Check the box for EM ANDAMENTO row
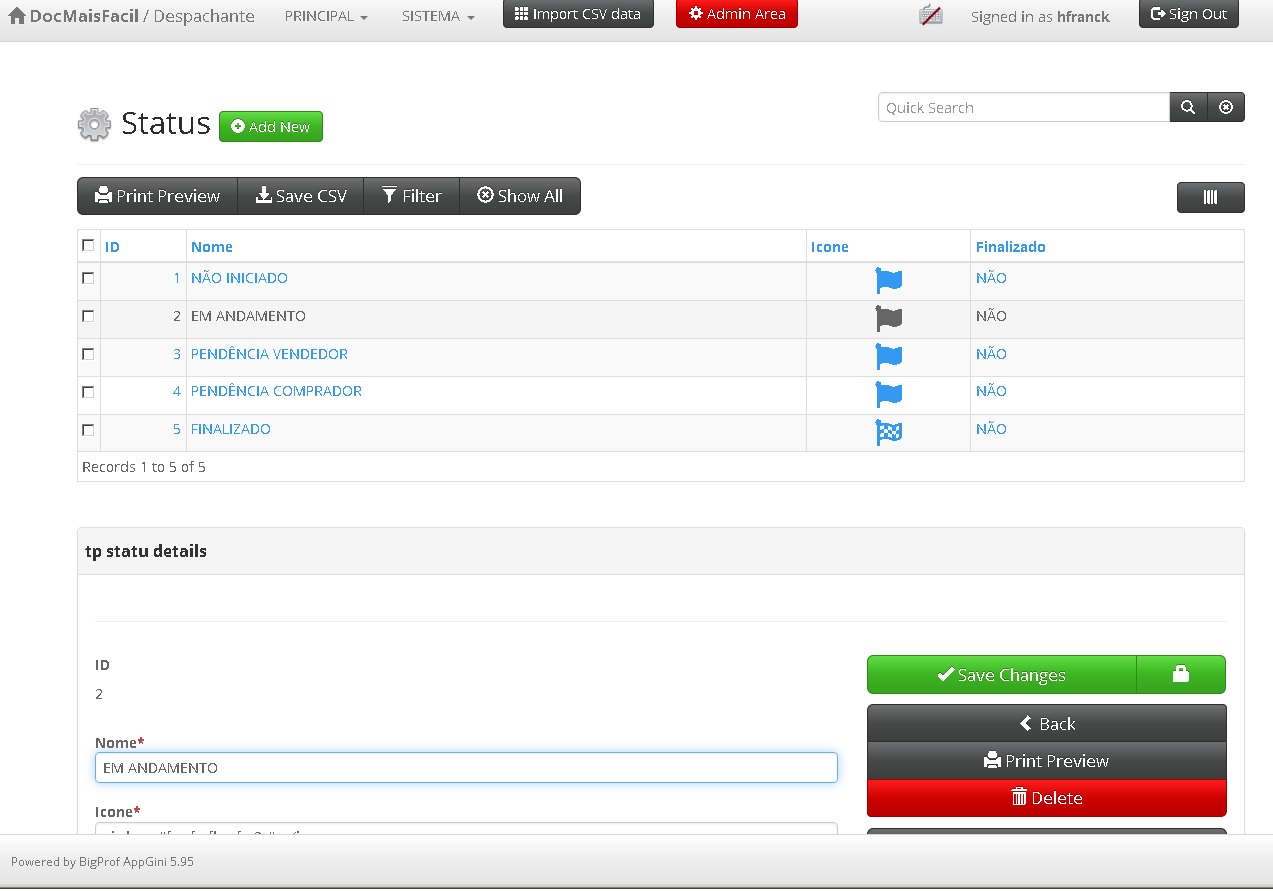Screen dimensions: 1273x891 [x=88, y=316]
